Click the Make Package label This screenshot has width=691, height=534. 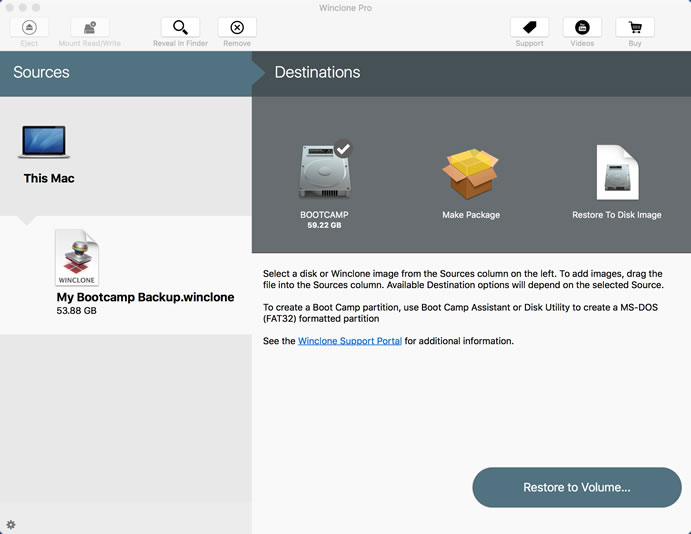click(x=471, y=215)
